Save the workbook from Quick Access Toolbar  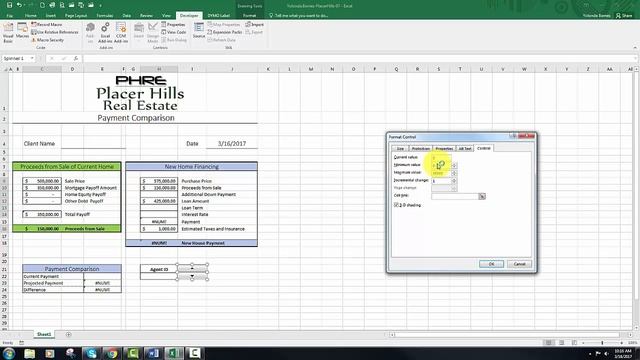9,5
